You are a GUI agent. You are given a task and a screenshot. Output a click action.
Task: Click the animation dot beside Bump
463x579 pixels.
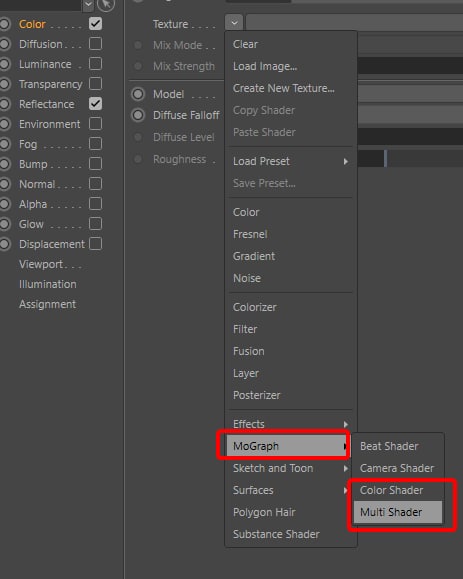(x=4, y=164)
